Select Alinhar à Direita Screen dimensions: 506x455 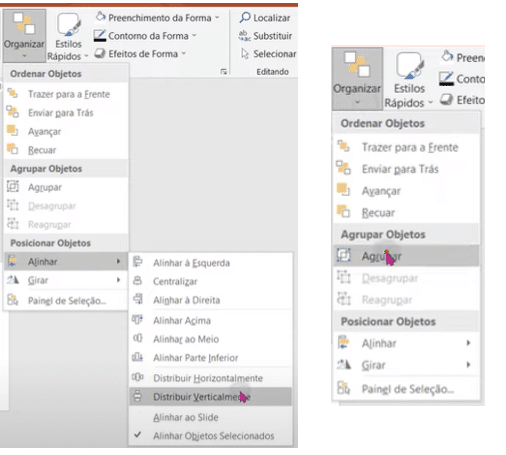(x=211, y=300)
